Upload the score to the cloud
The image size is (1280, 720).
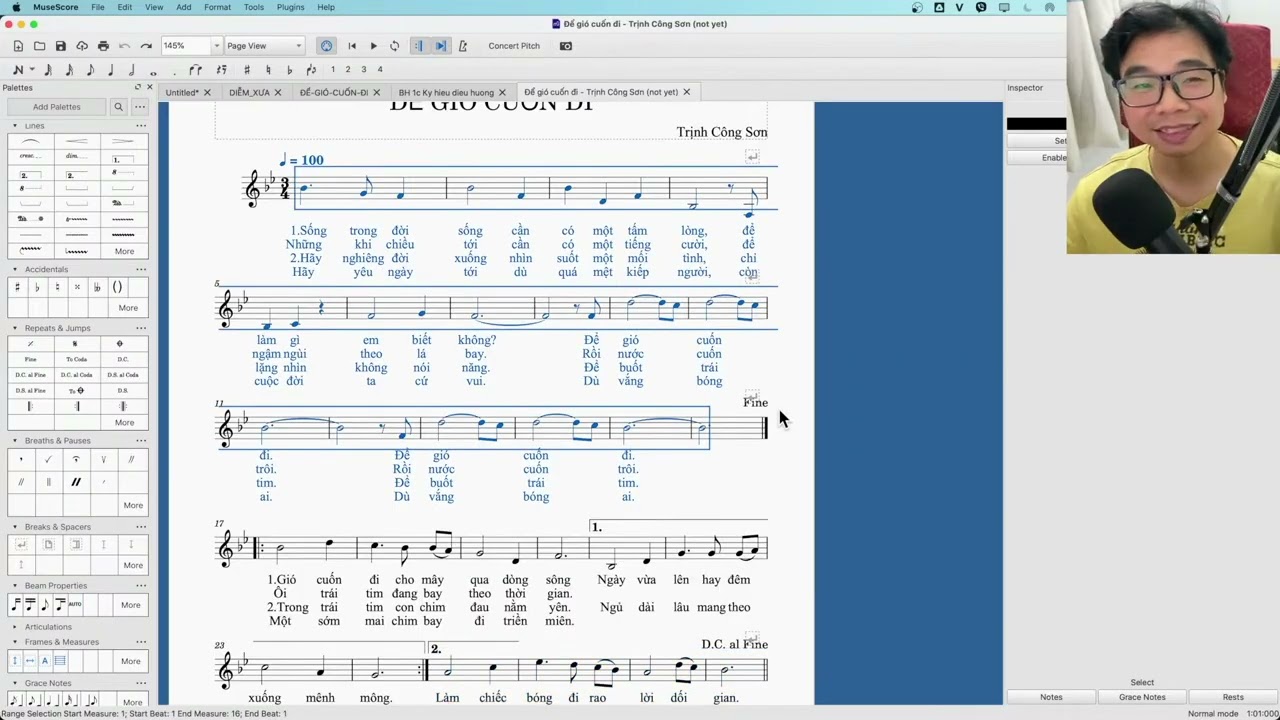click(82, 46)
